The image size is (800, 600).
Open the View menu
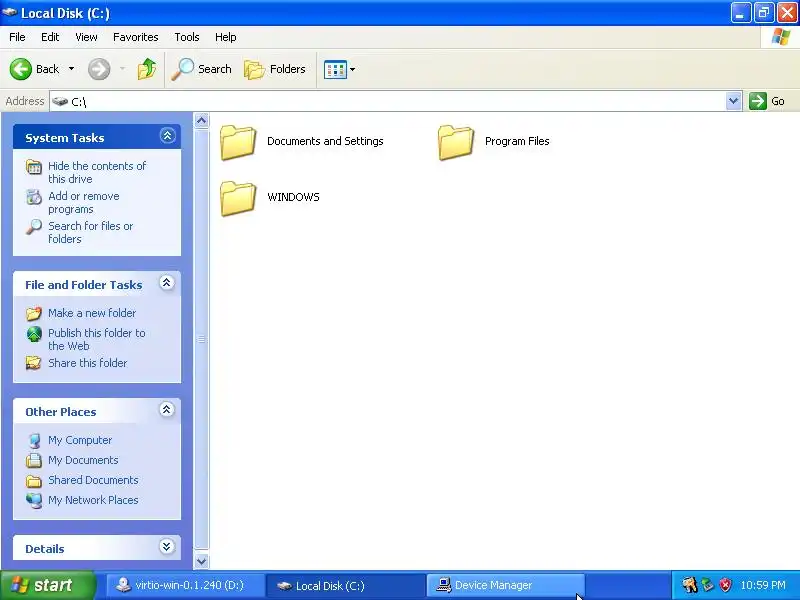point(86,37)
